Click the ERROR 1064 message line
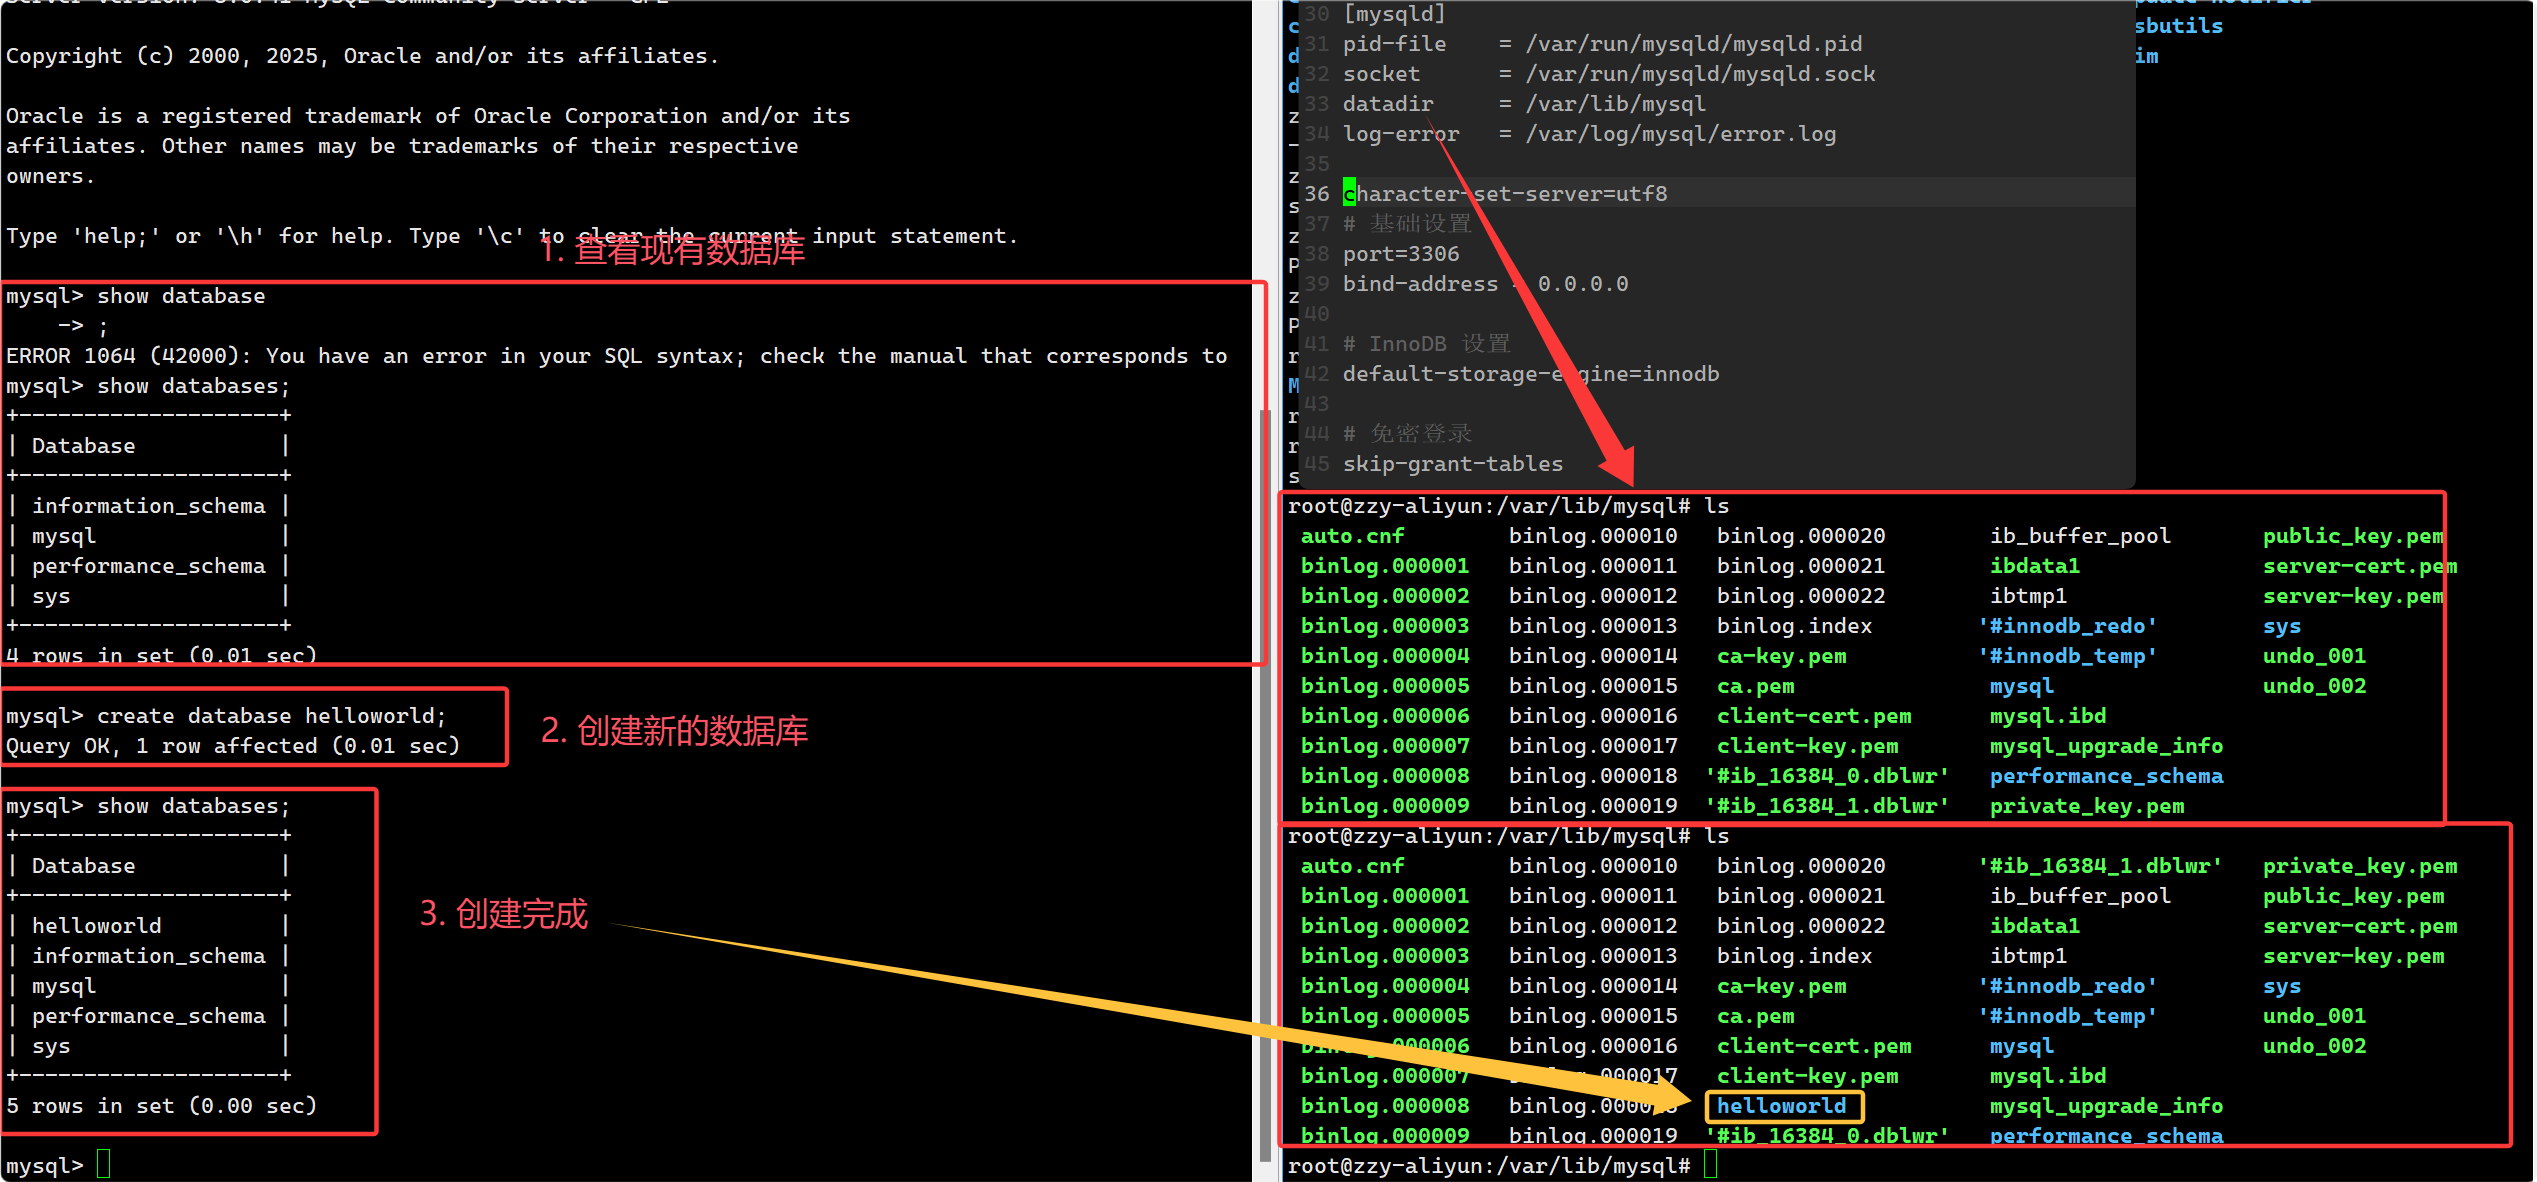 pyautogui.click(x=615, y=356)
